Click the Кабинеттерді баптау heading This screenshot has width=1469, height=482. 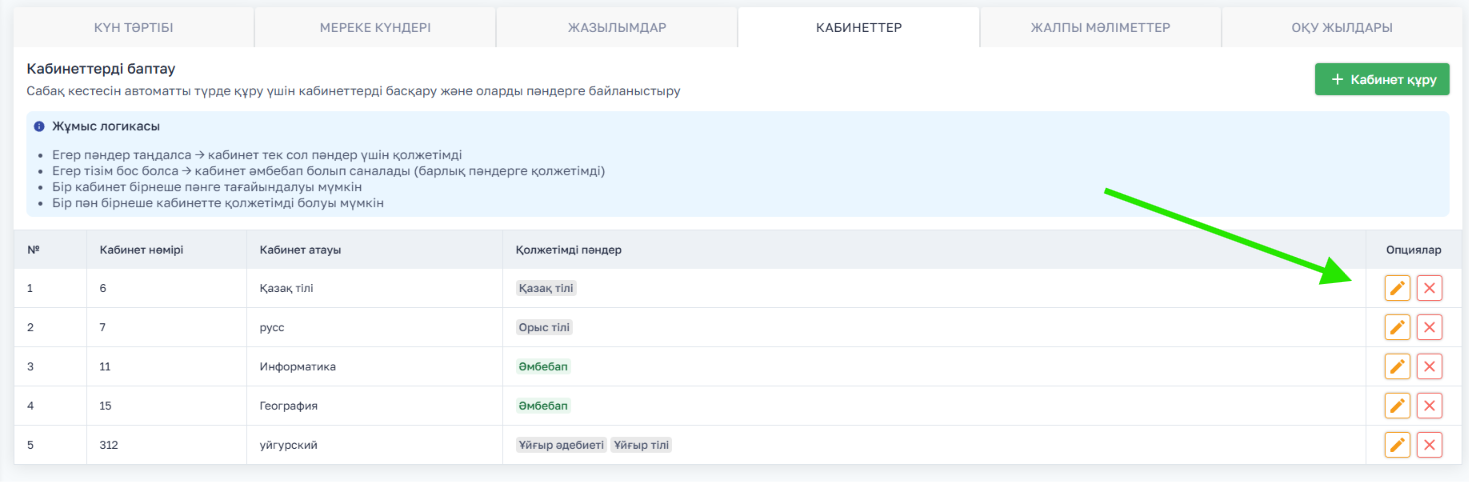pos(101,70)
